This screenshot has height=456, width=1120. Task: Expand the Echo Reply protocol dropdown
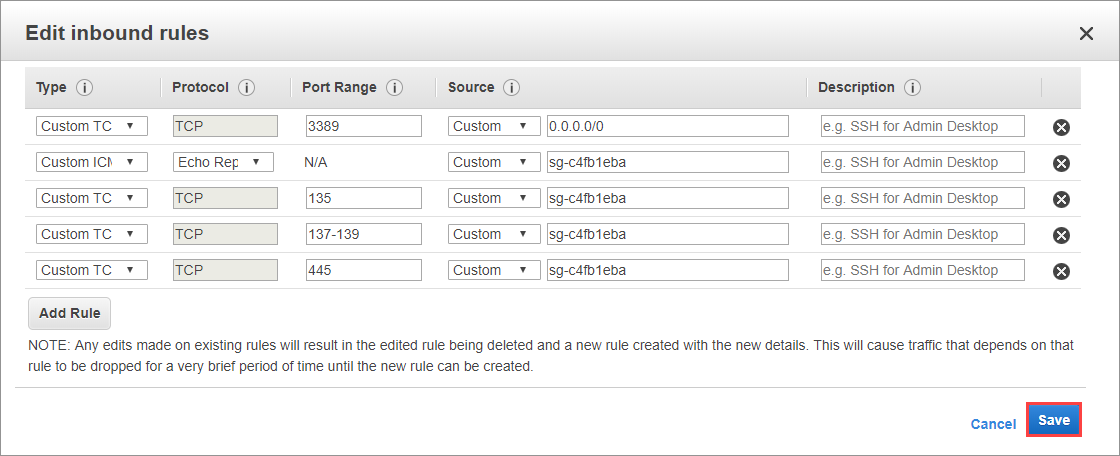pyautogui.click(x=223, y=162)
